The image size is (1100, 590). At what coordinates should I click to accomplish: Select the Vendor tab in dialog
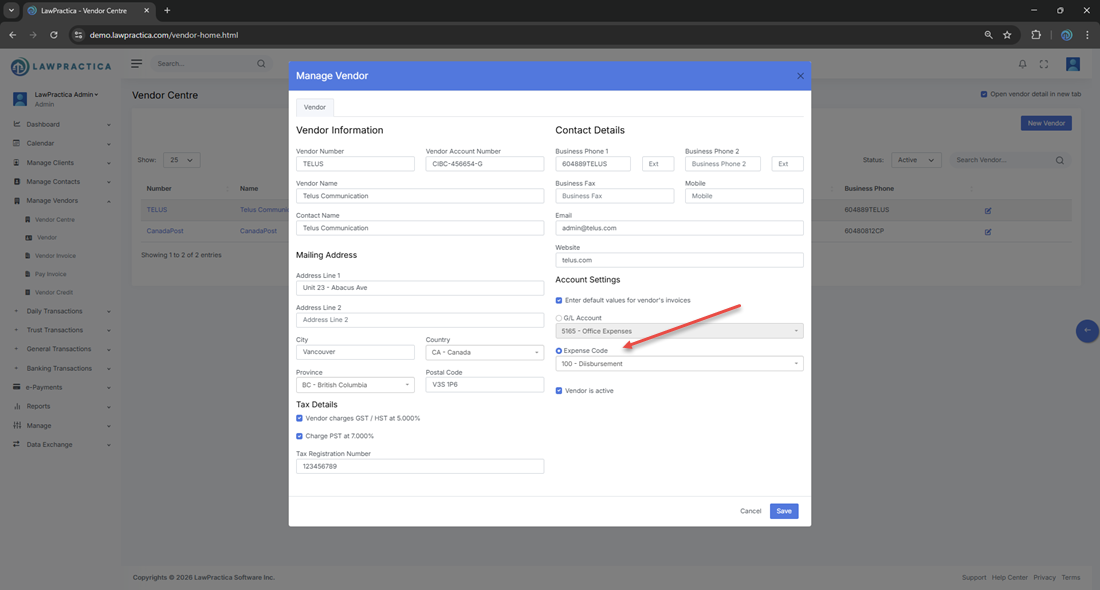tap(315, 107)
